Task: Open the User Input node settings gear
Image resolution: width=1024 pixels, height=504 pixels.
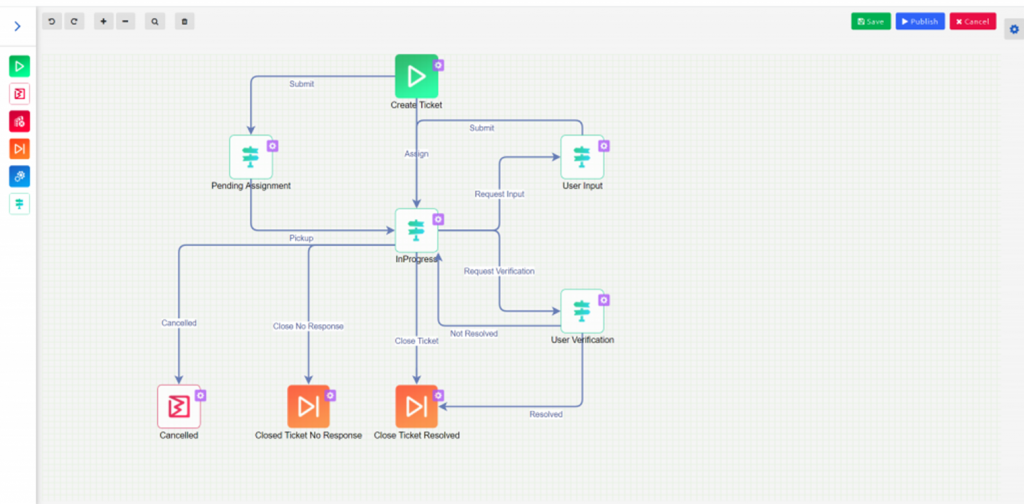Action: coord(604,146)
